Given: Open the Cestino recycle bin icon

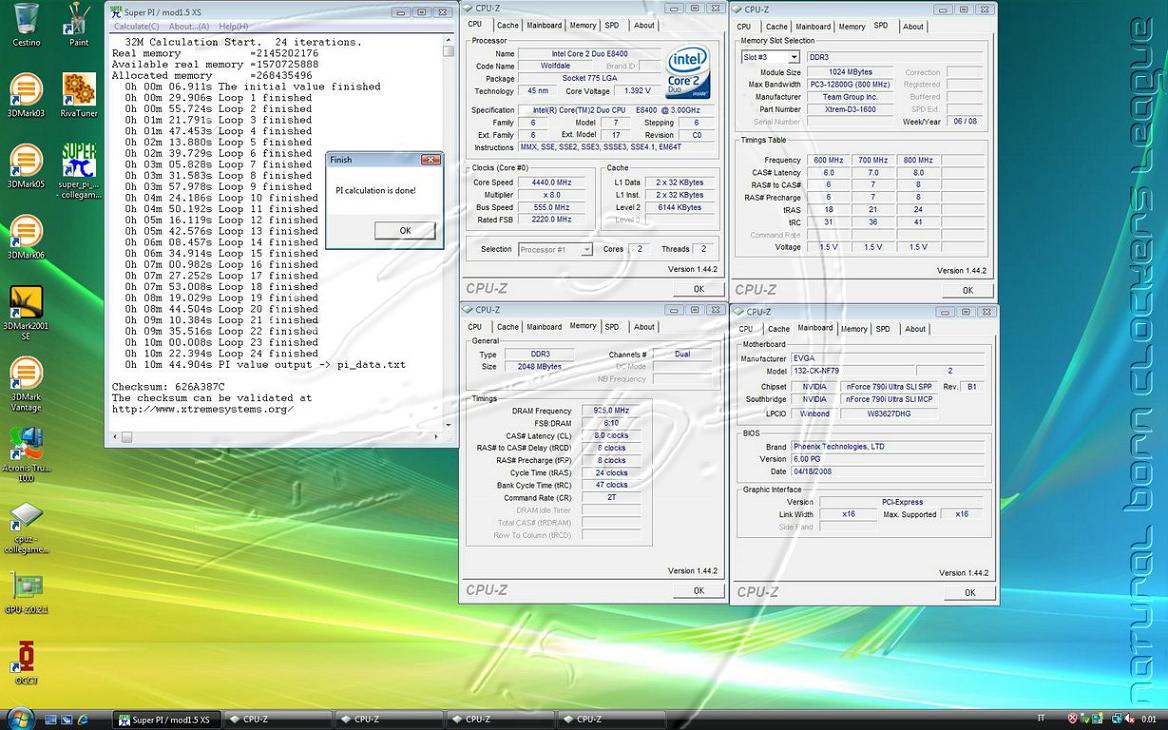Looking at the screenshot, I should pyautogui.click(x=26, y=25).
